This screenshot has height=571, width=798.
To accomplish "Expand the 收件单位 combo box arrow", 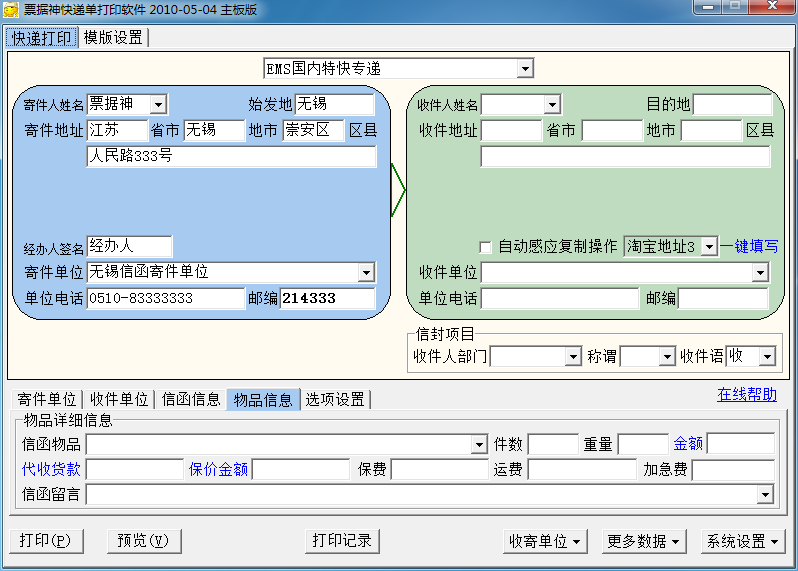I will (x=760, y=273).
